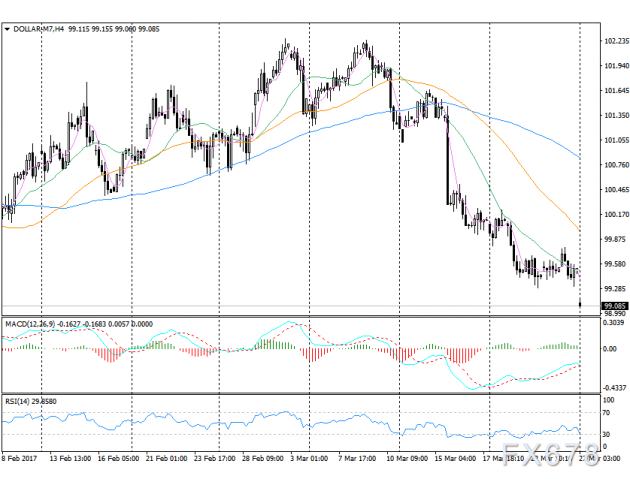This screenshot has height=490, width=630.
Task: Click the 16 Feb 05:00 time label
Action: tap(119, 458)
